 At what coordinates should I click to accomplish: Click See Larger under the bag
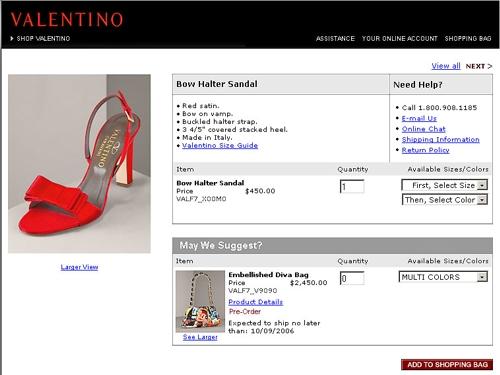[200, 337]
